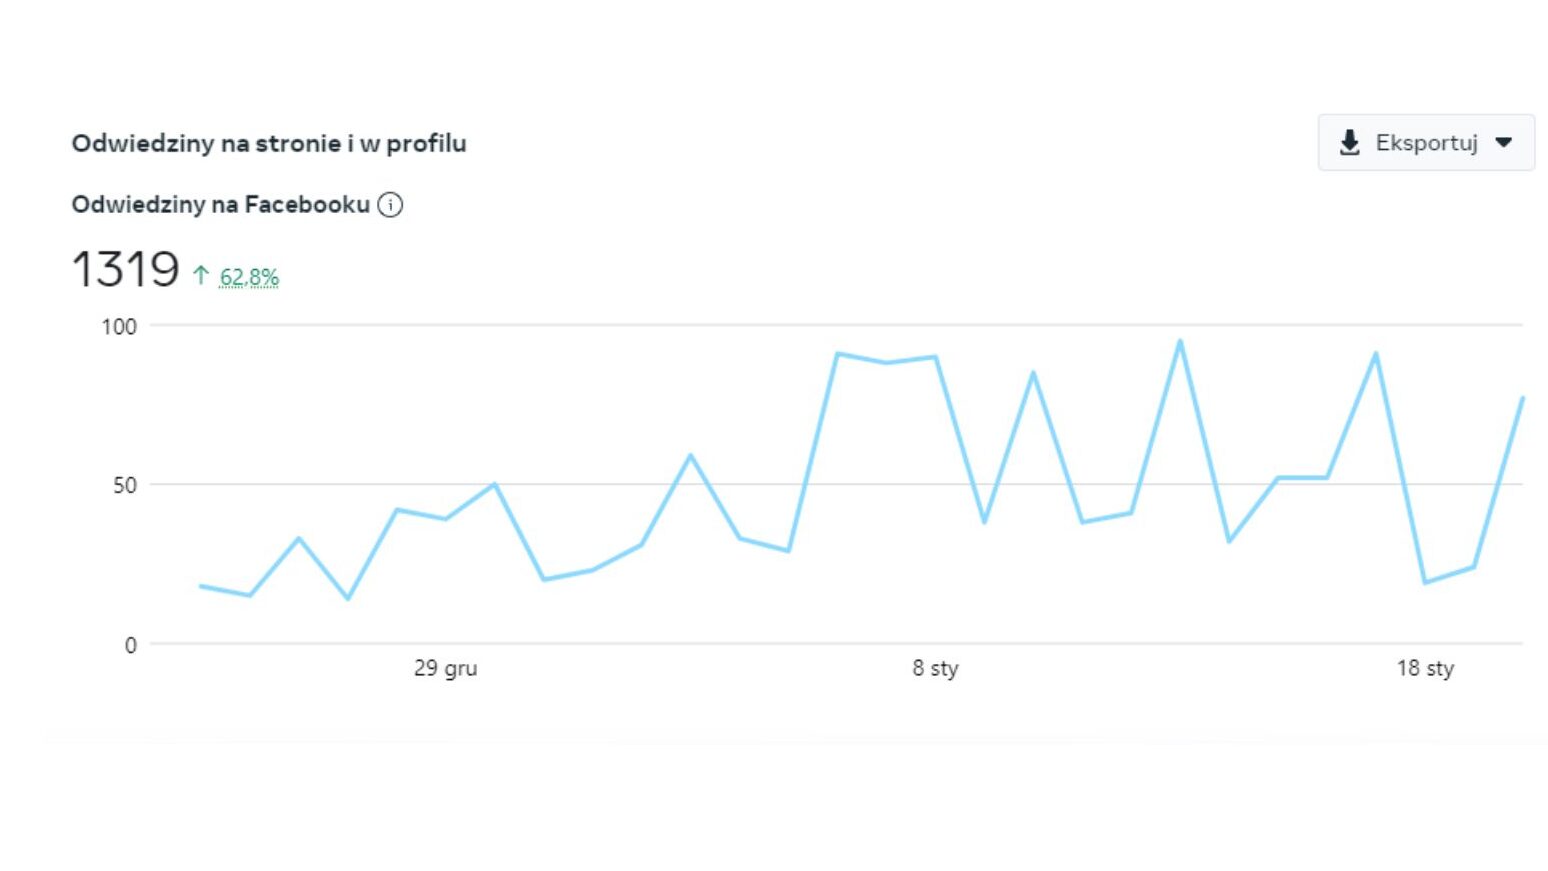Click the "8 sty" date label

click(935, 668)
